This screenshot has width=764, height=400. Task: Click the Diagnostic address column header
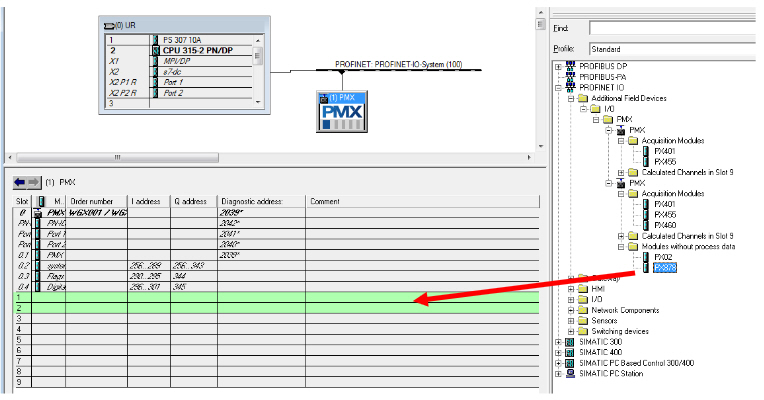click(262, 201)
